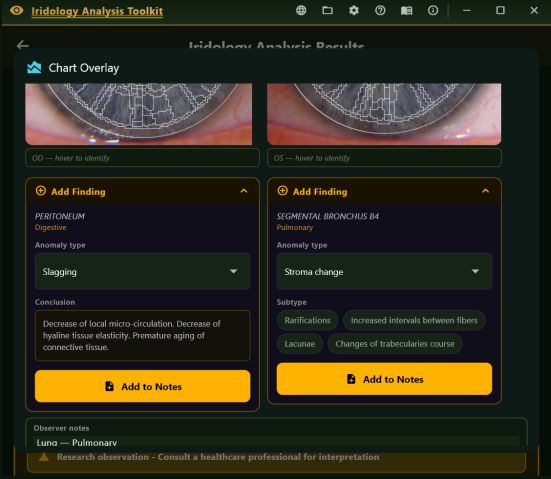Click plus icon in PERITONEUM Add Finding
Viewport: 551px width, 479px height.
pyautogui.click(x=41, y=191)
